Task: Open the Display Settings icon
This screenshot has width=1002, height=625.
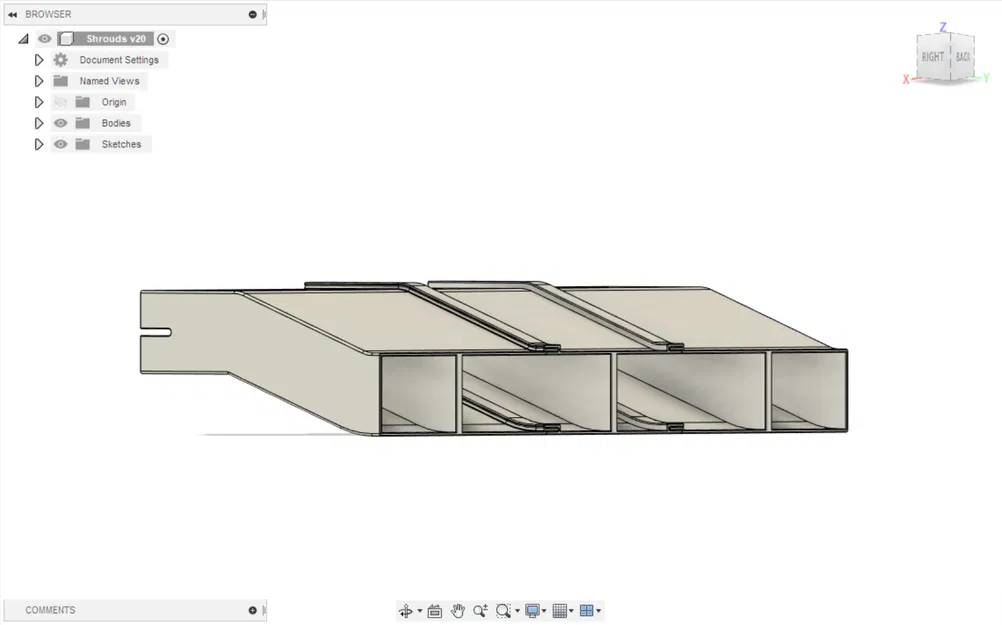Action: tap(532, 610)
